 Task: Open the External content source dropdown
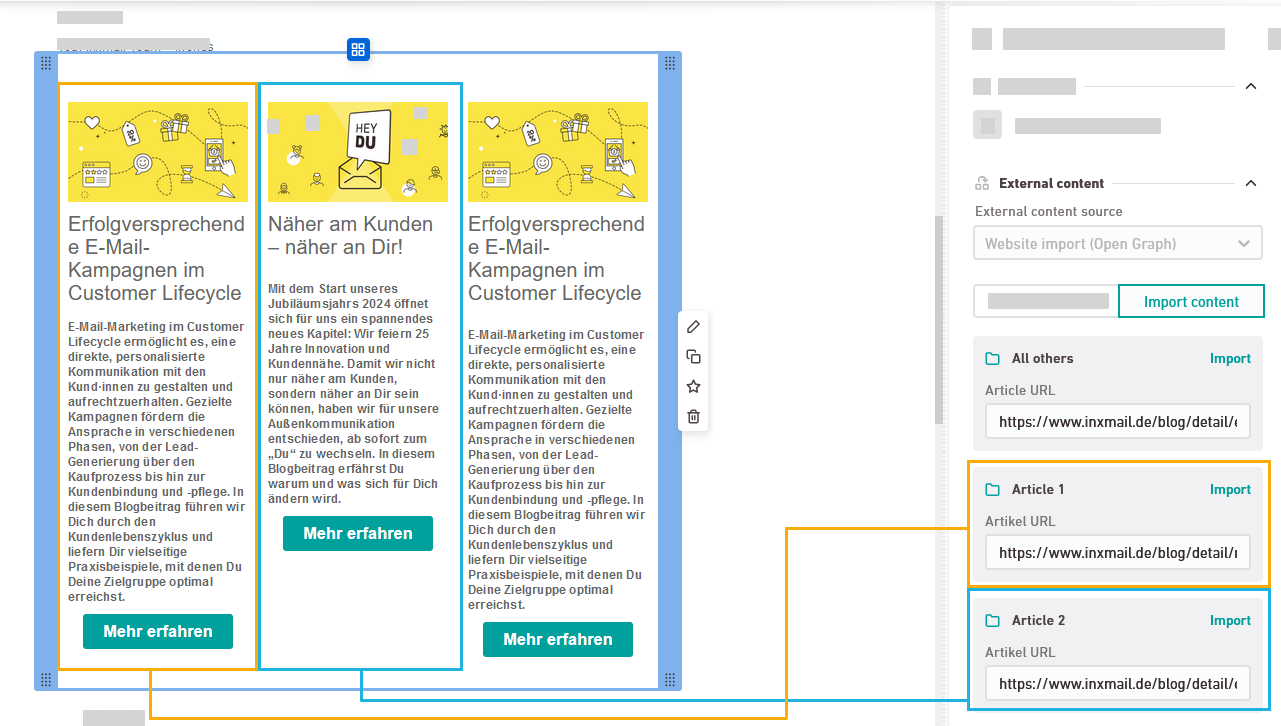tap(1117, 243)
